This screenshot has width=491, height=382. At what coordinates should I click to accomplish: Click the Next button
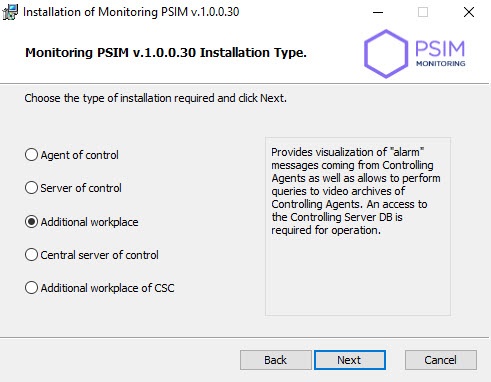[350, 360]
